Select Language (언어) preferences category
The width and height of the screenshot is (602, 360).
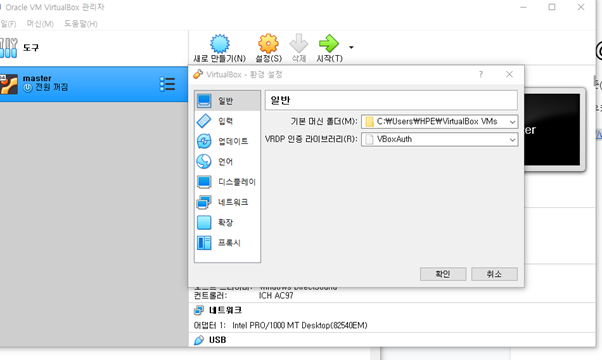(227, 162)
